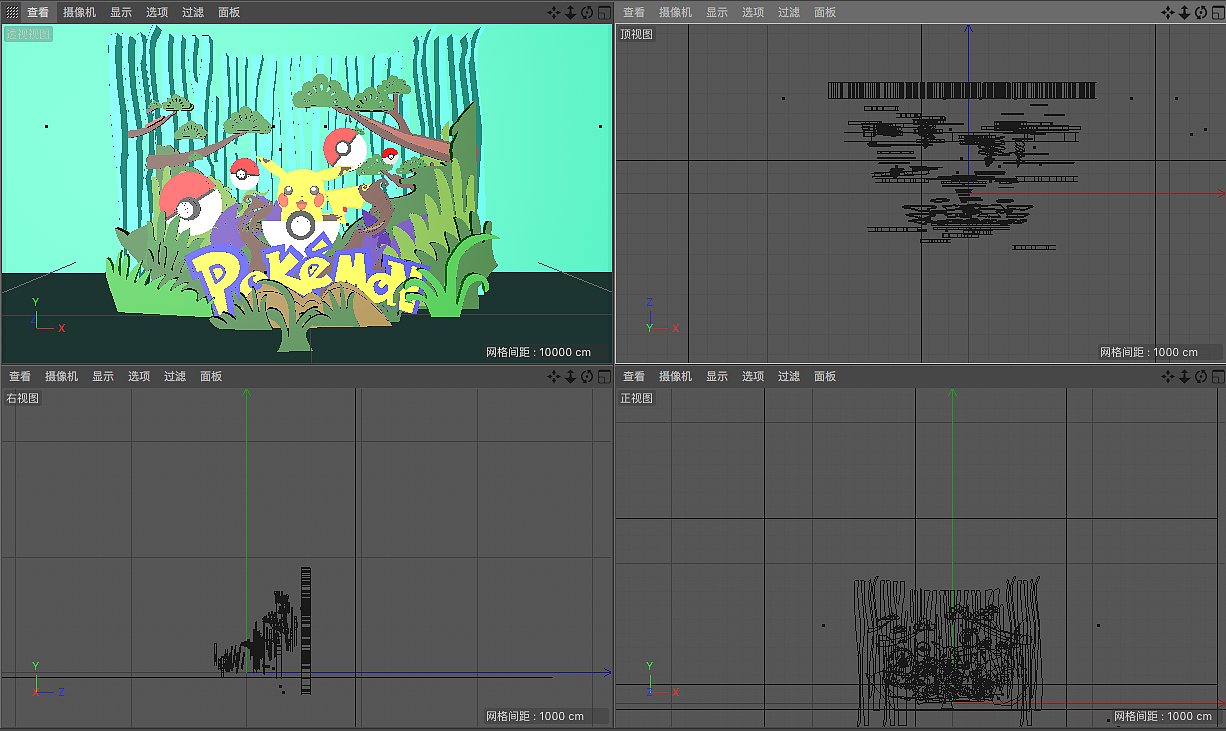Open 显示 menu in the top view
This screenshot has height=731, width=1226.
click(717, 12)
